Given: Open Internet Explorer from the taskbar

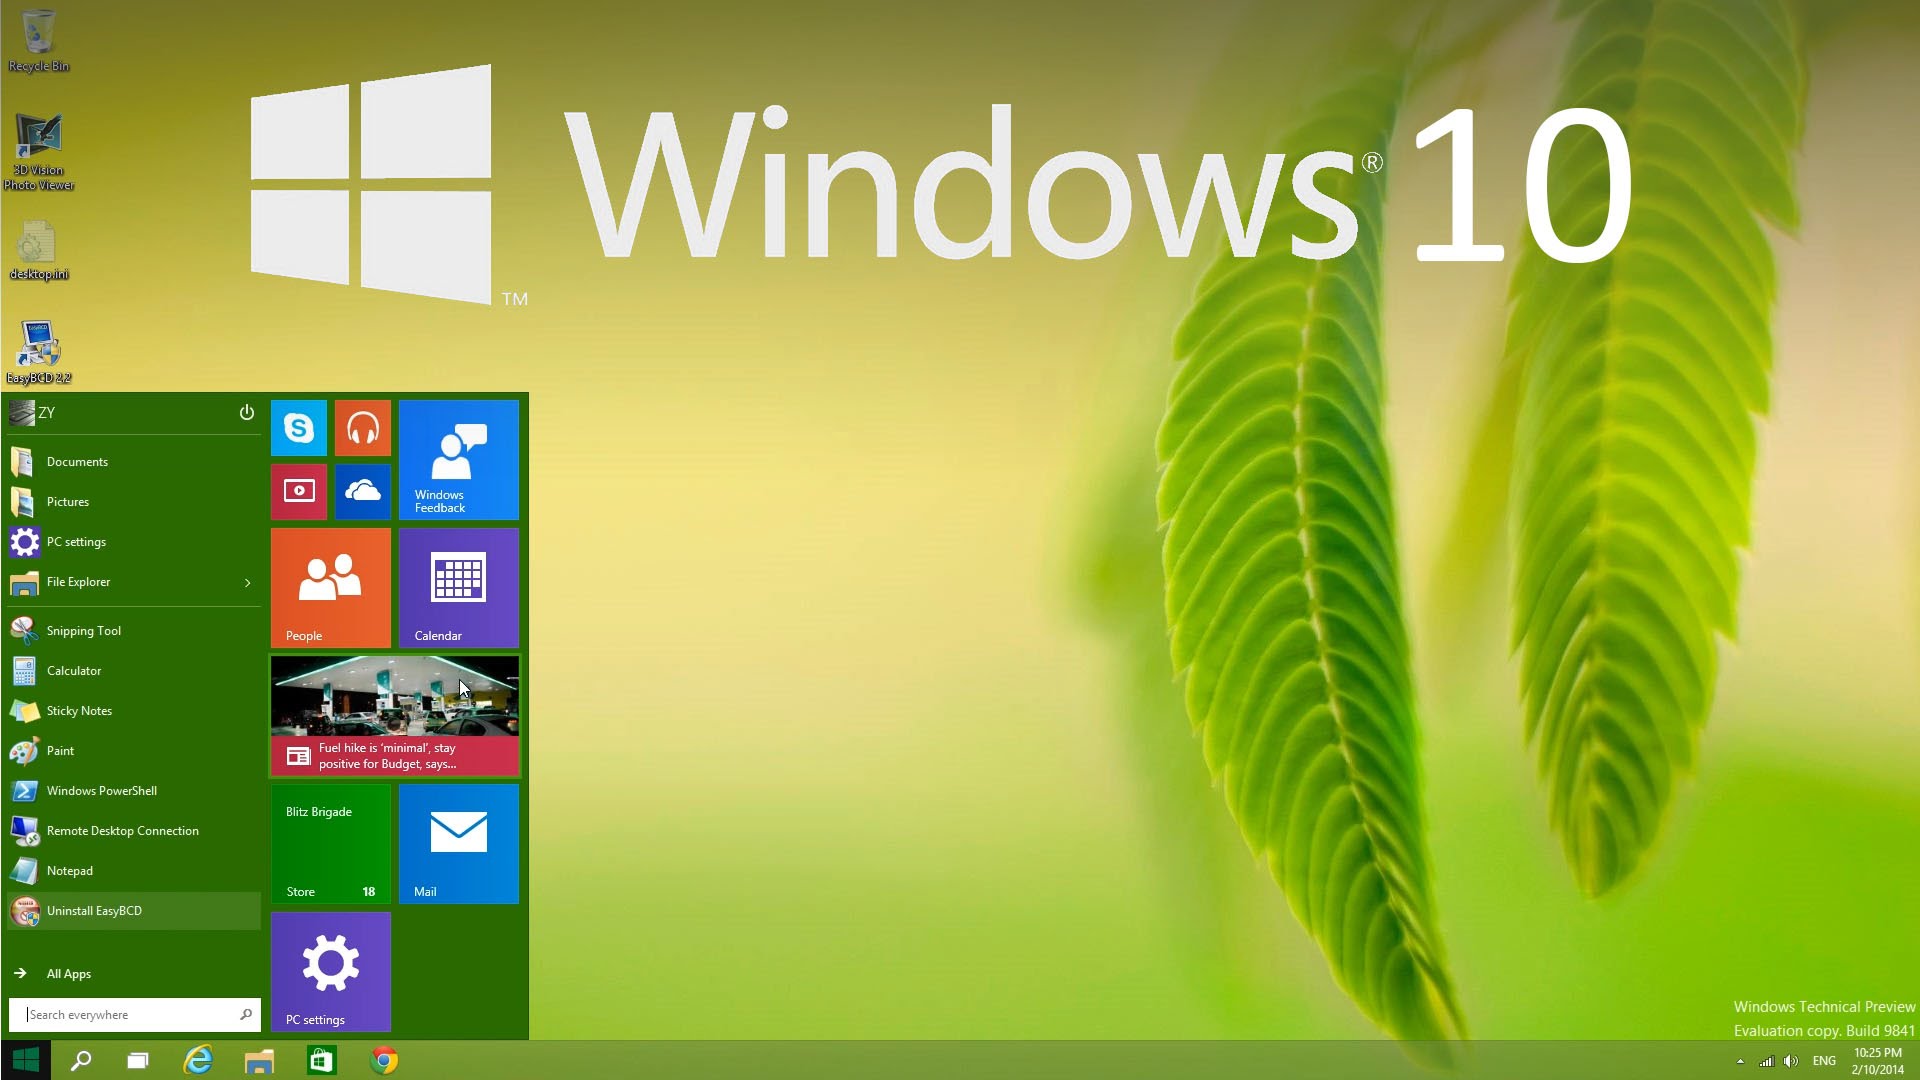Looking at the screenshot, I should coord(200,1060).
